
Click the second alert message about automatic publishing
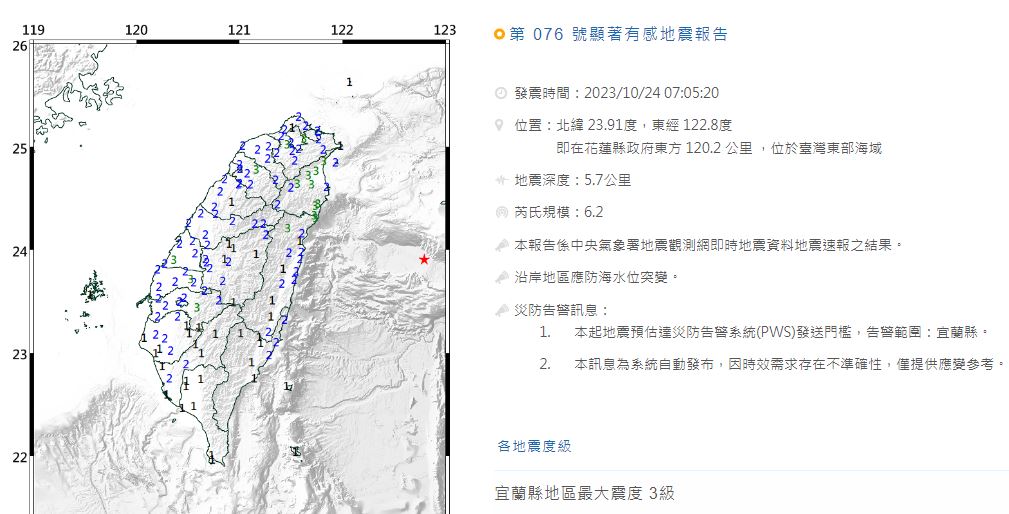coord(789,364)
